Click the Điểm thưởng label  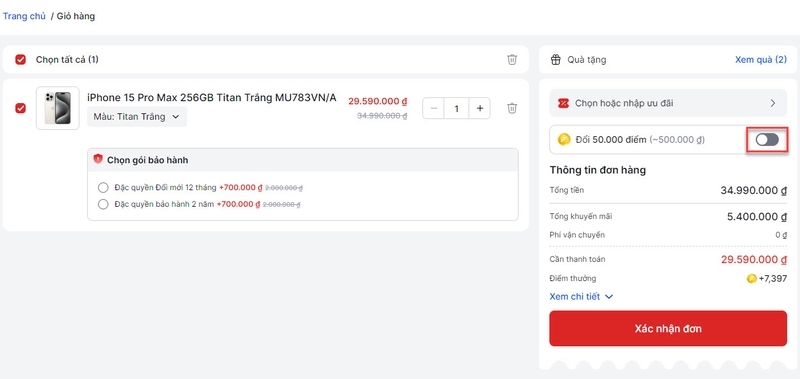coord(572,279)
